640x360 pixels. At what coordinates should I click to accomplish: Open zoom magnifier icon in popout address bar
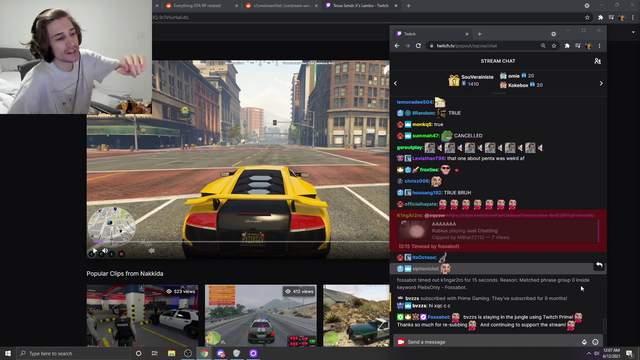point(543,46)
